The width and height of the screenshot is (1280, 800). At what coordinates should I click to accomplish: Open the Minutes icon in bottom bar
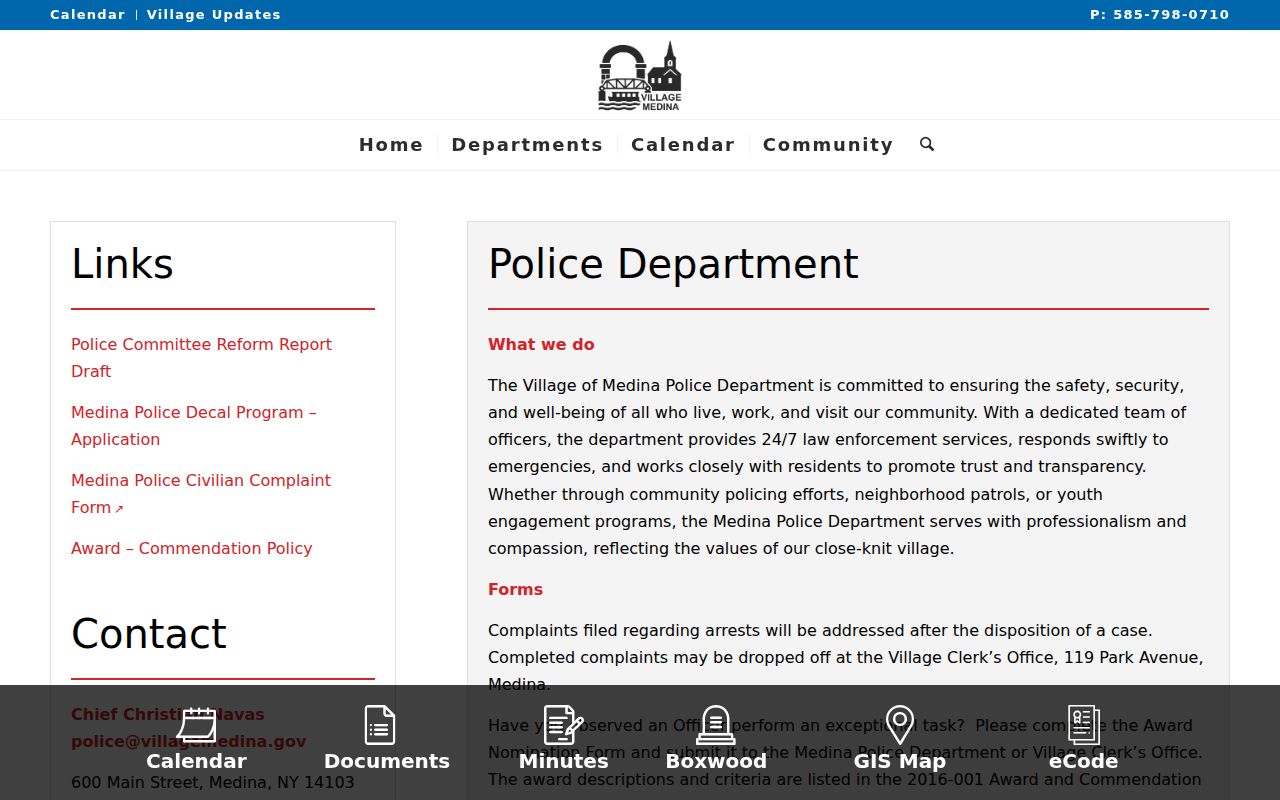coord(564,725)
